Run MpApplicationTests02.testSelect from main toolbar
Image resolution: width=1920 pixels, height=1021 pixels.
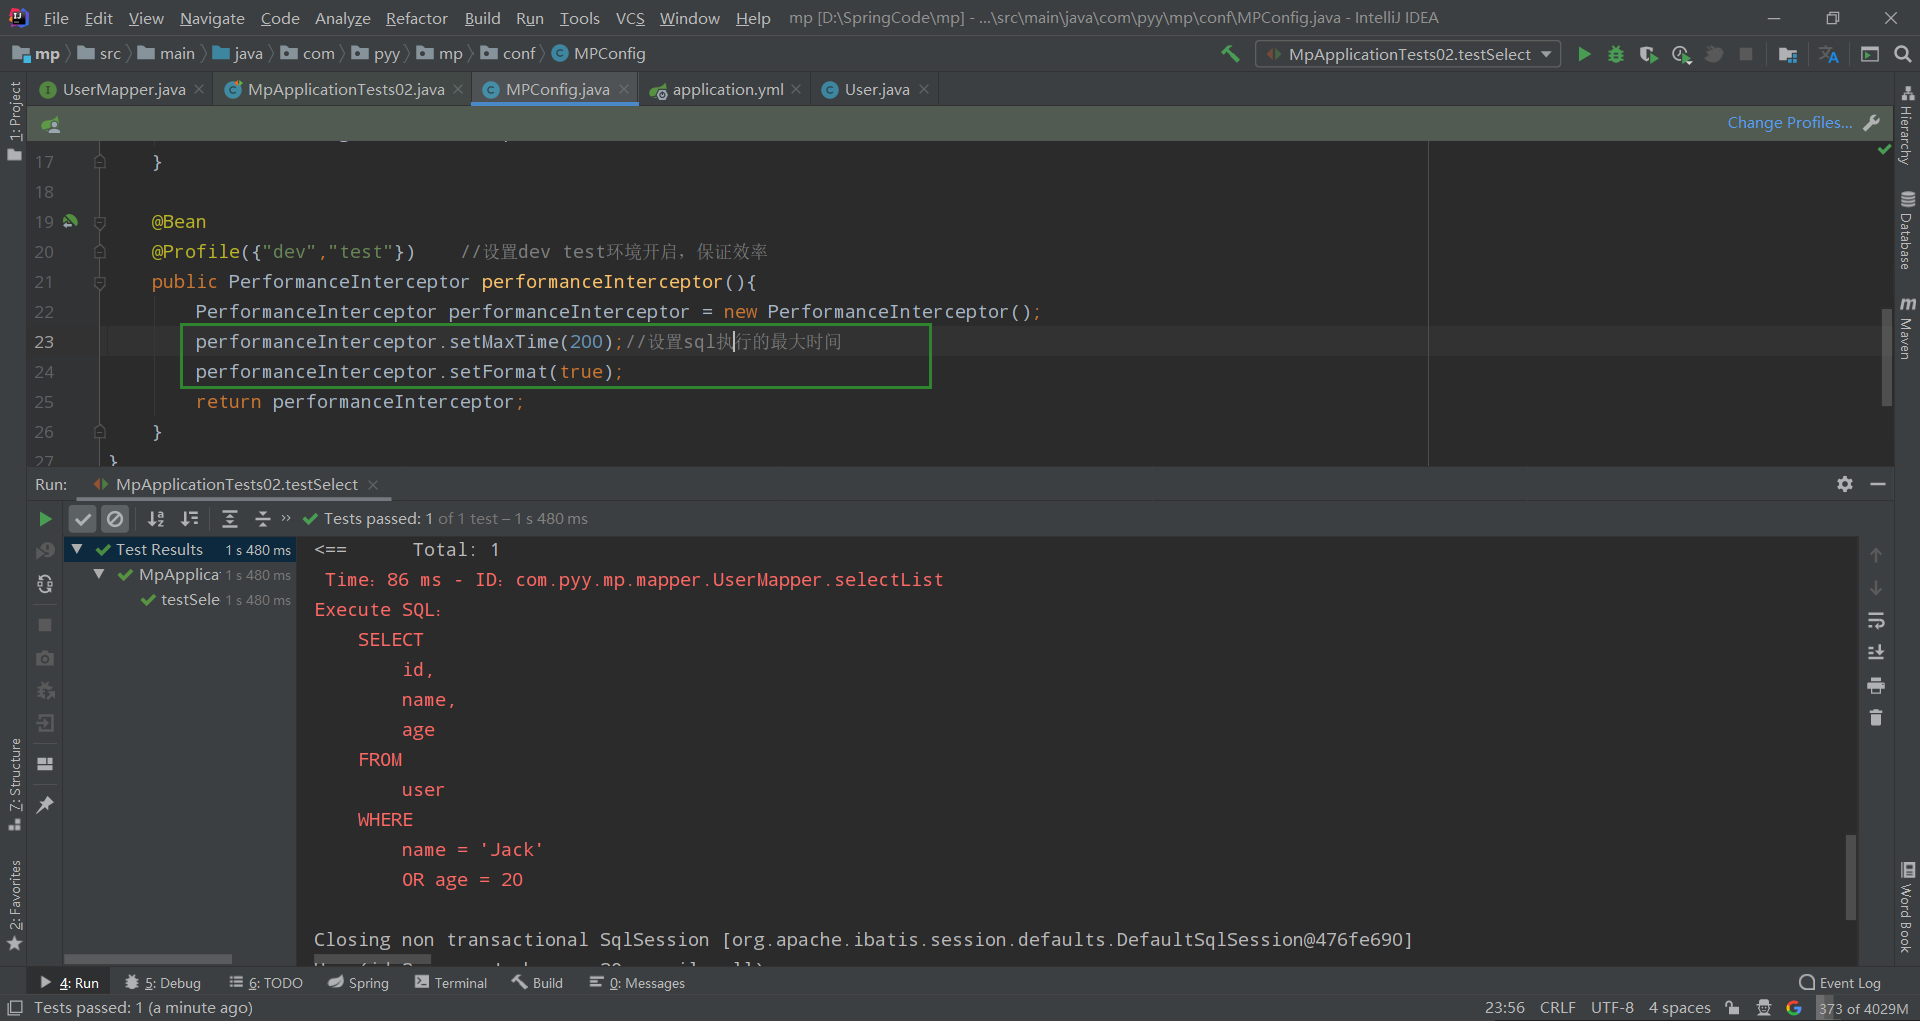1584,54
